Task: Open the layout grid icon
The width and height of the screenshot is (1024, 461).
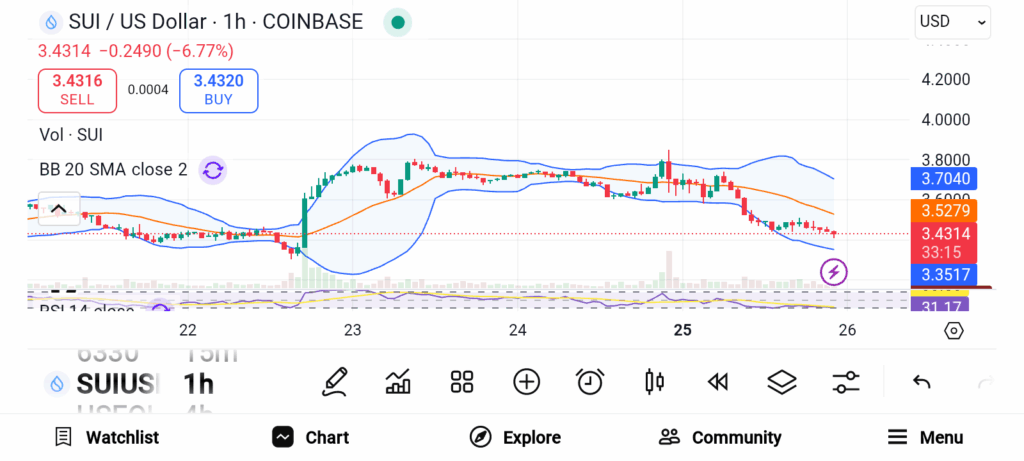Action: point(461,381)
